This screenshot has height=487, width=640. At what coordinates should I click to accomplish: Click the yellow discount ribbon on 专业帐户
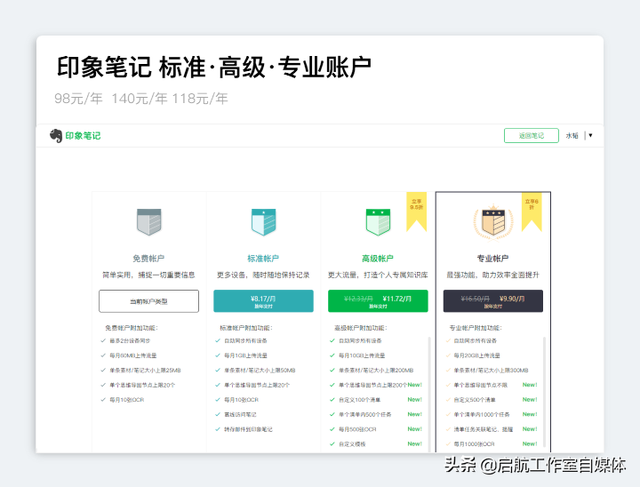532,205
